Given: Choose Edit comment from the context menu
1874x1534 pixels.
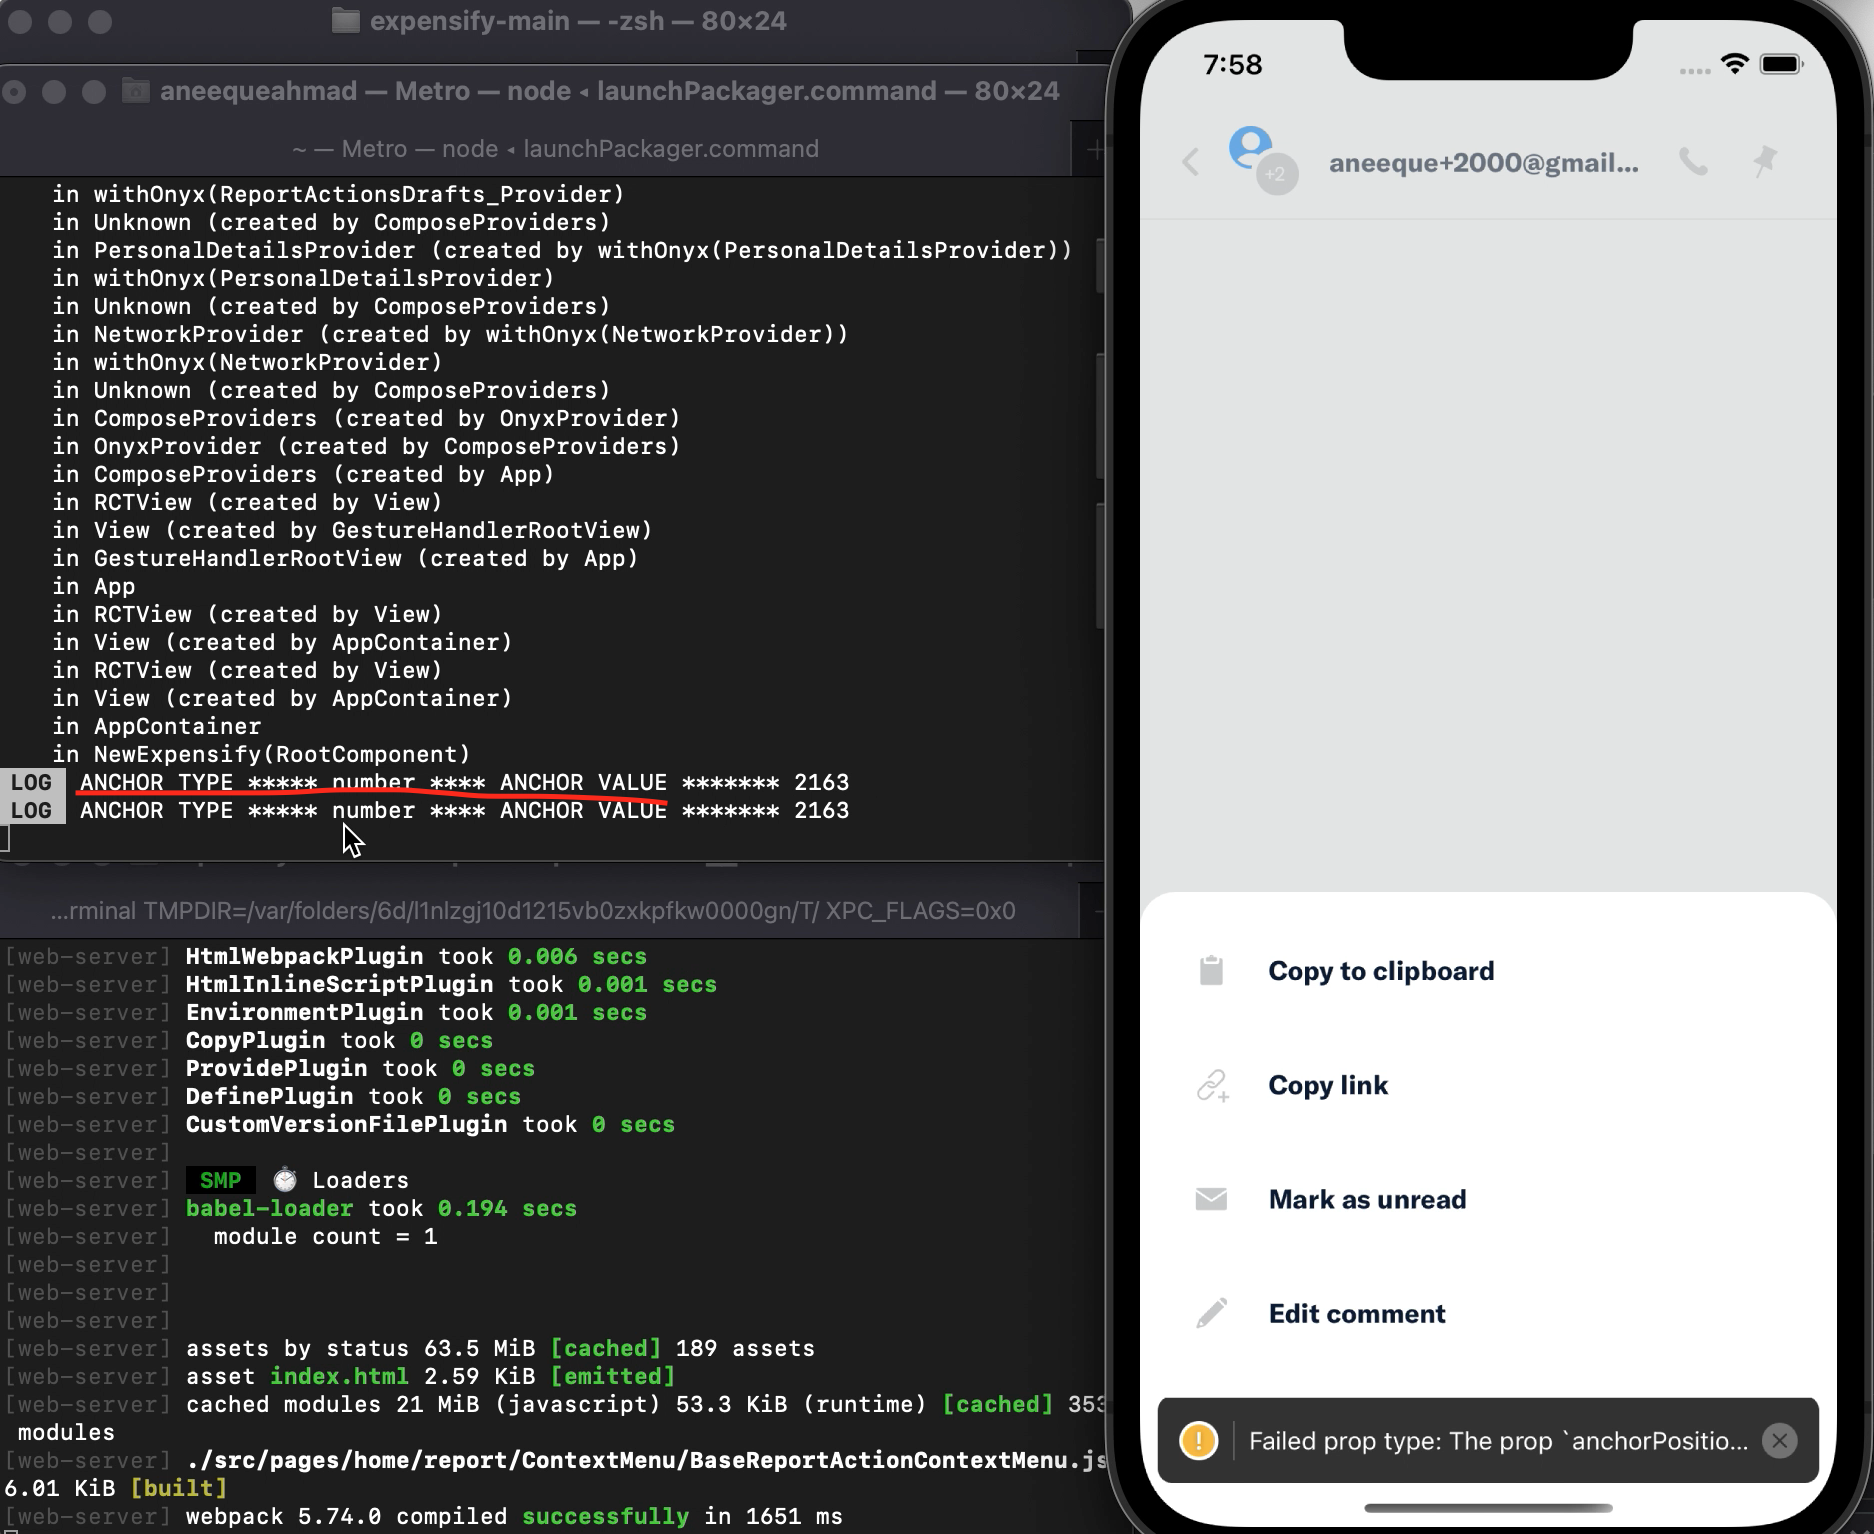Looking at the screenshot, I should pyautogui.click(x=1488, y=1313).
